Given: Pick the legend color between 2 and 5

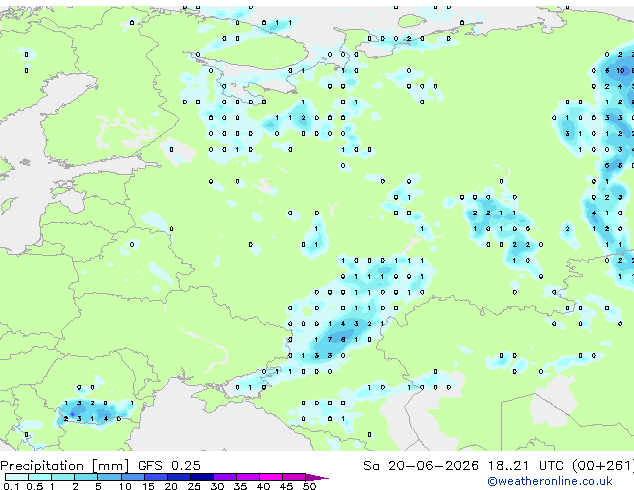Looking at the screenshot, I should [86, 477].
